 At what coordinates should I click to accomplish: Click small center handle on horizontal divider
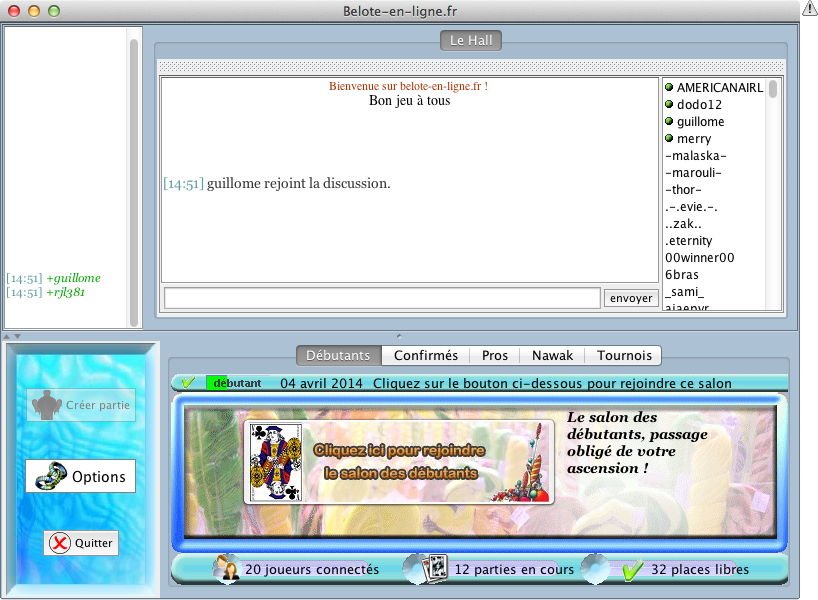[x=399, y=336]
